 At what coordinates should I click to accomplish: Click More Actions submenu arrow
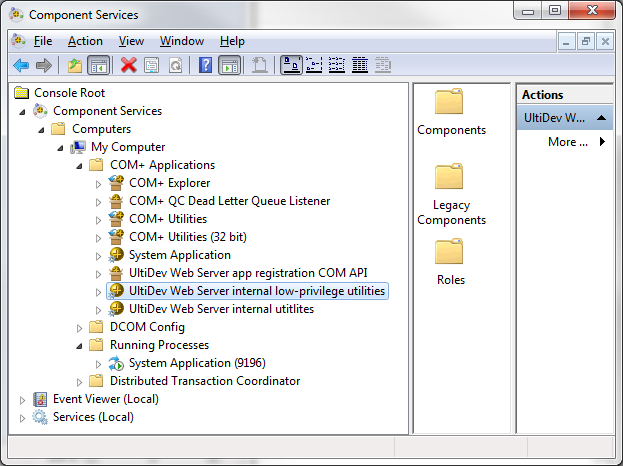coord(602,142)
